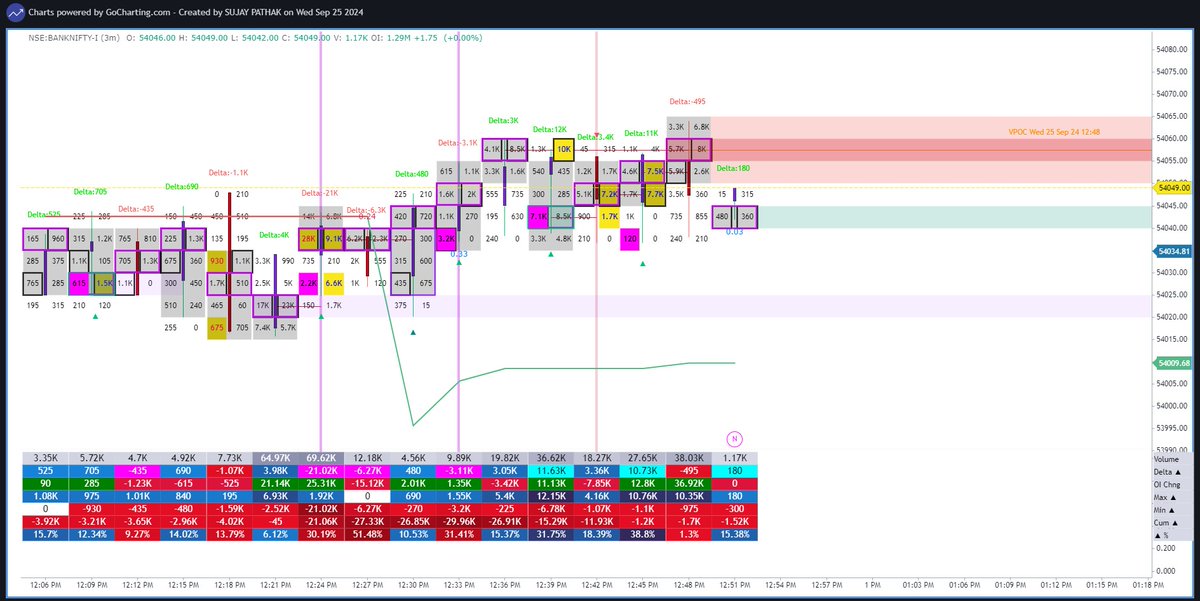Image resolution: width=1200 pixels, height=601 pixels.
Task: Click the magenta 120 footprint cell
Action: pos(630,239)
